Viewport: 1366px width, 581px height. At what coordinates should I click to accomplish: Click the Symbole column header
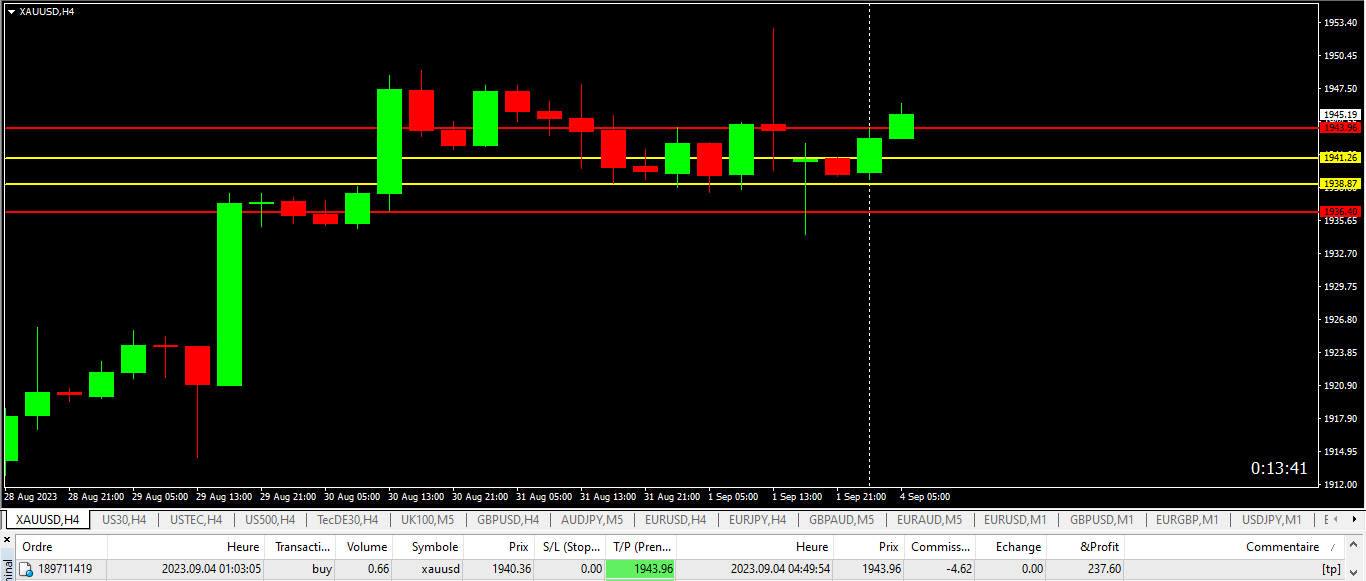click(x=434, y=547)
